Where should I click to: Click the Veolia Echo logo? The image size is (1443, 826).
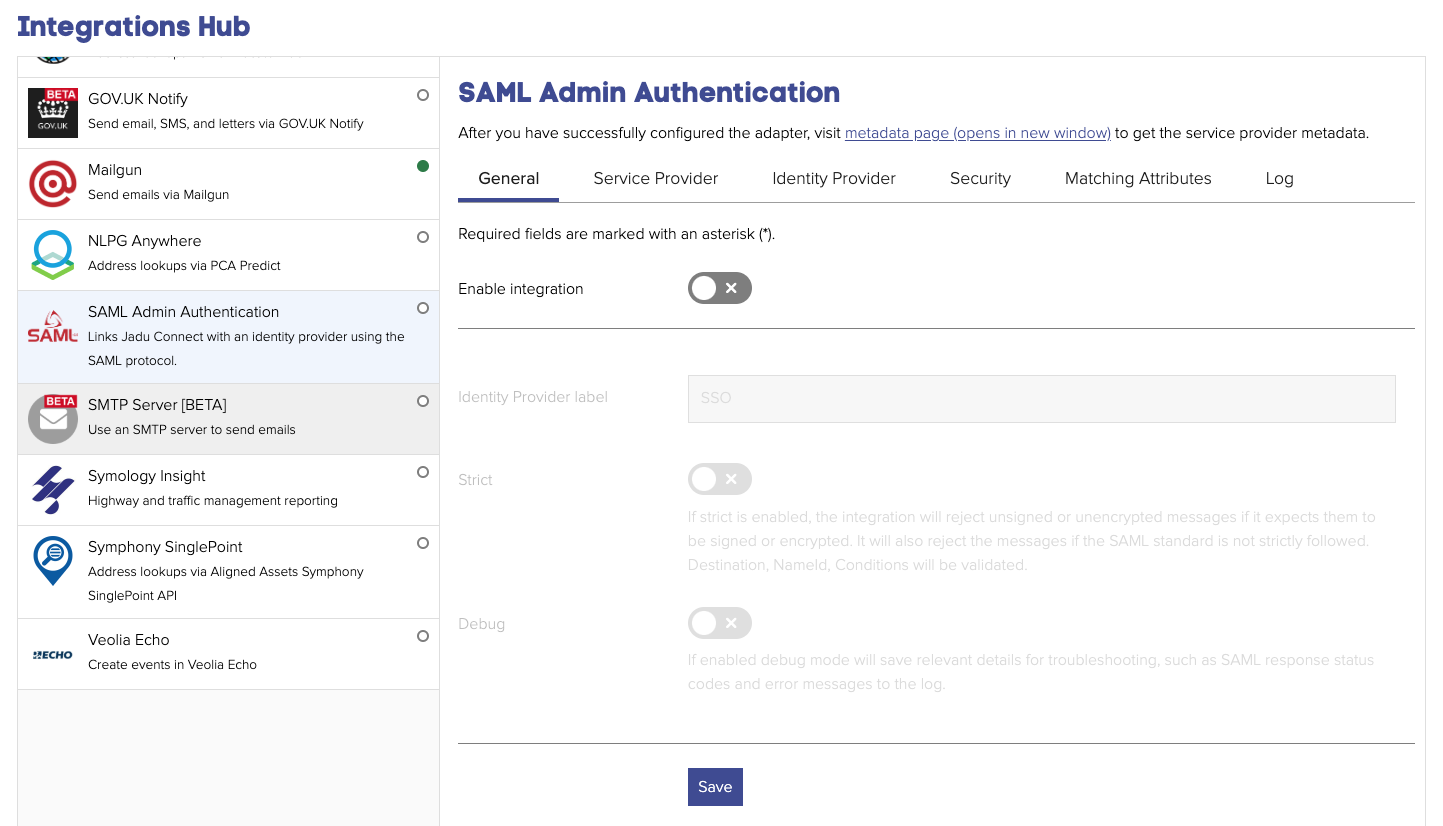53,654
